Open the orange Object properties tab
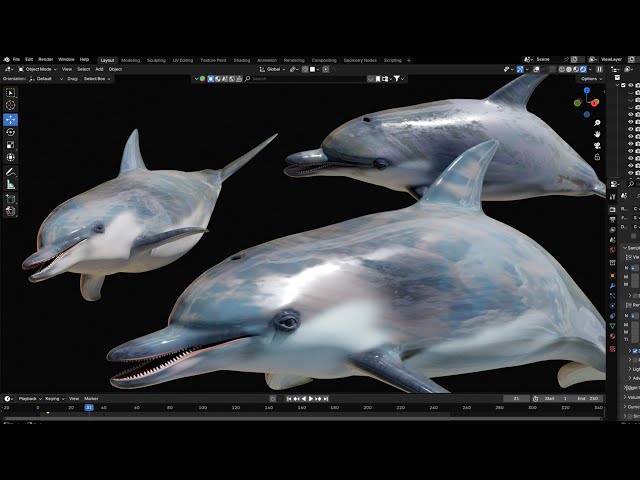 pyautogui.click(x=612, y=276)
